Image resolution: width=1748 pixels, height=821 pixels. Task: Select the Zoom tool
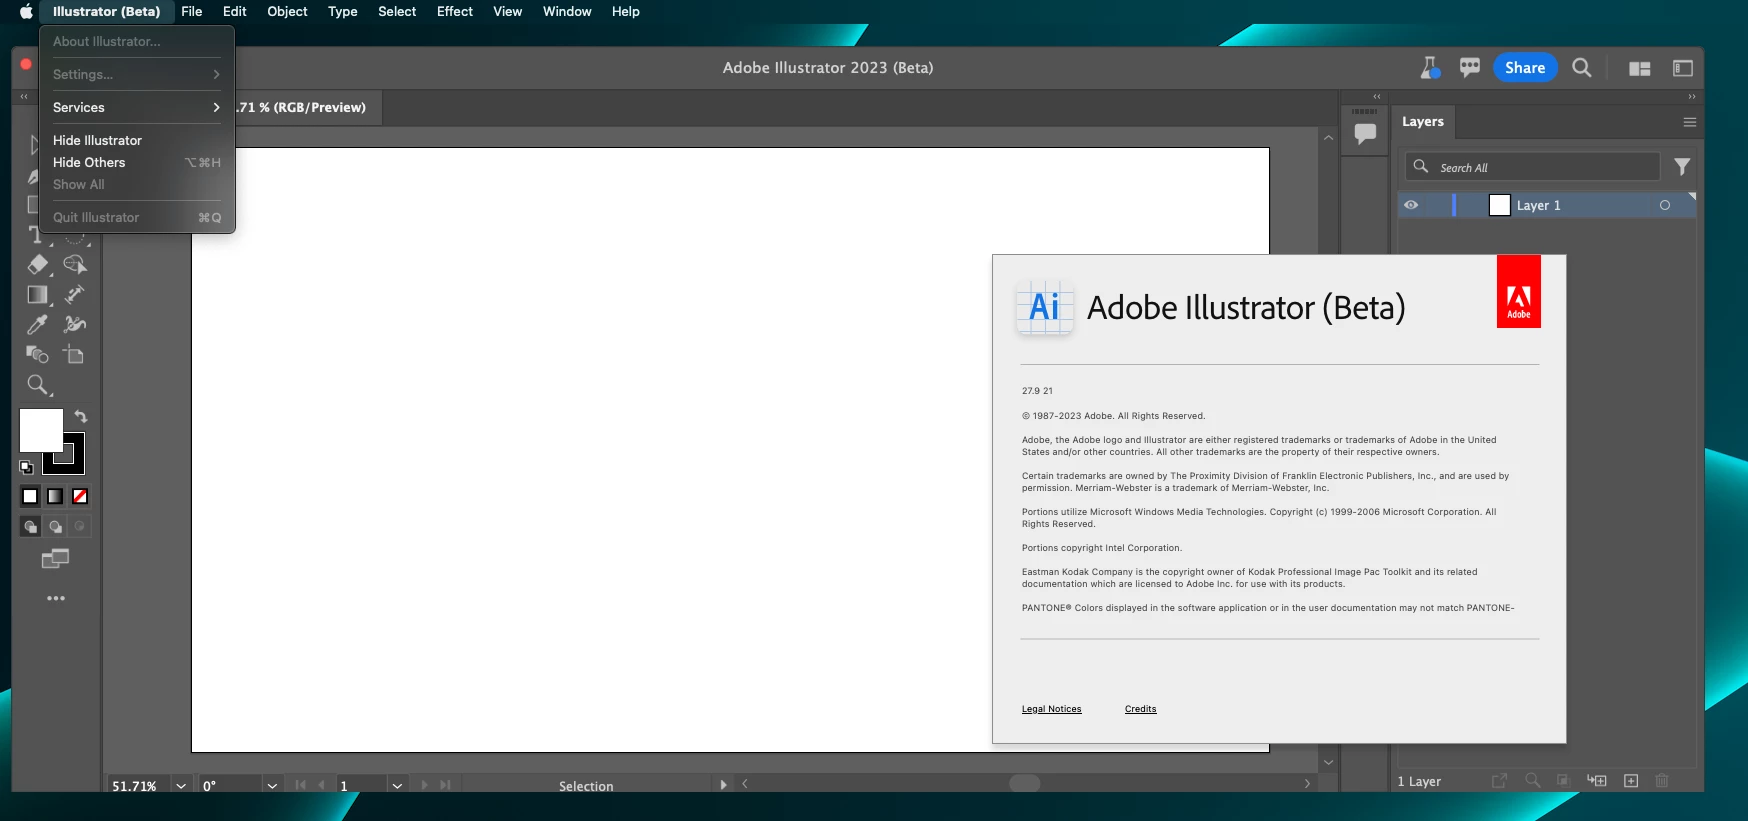pyautogui.click(x=38, y=385)
